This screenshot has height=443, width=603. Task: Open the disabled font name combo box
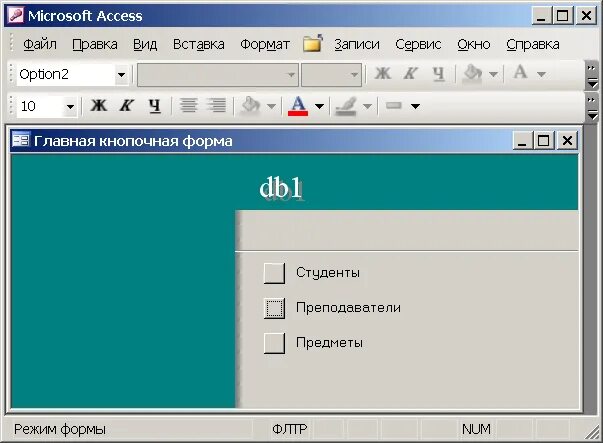[218, 75]
